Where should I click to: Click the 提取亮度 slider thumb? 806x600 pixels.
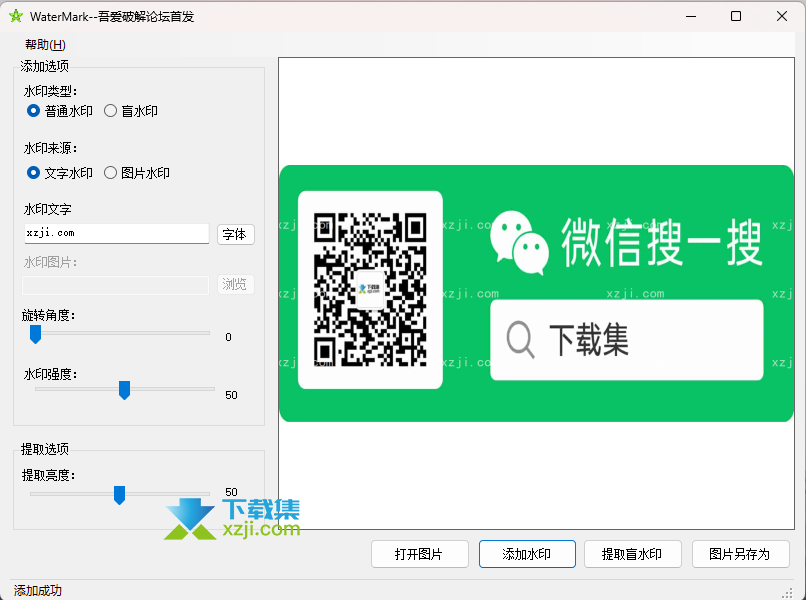(119, 495)
